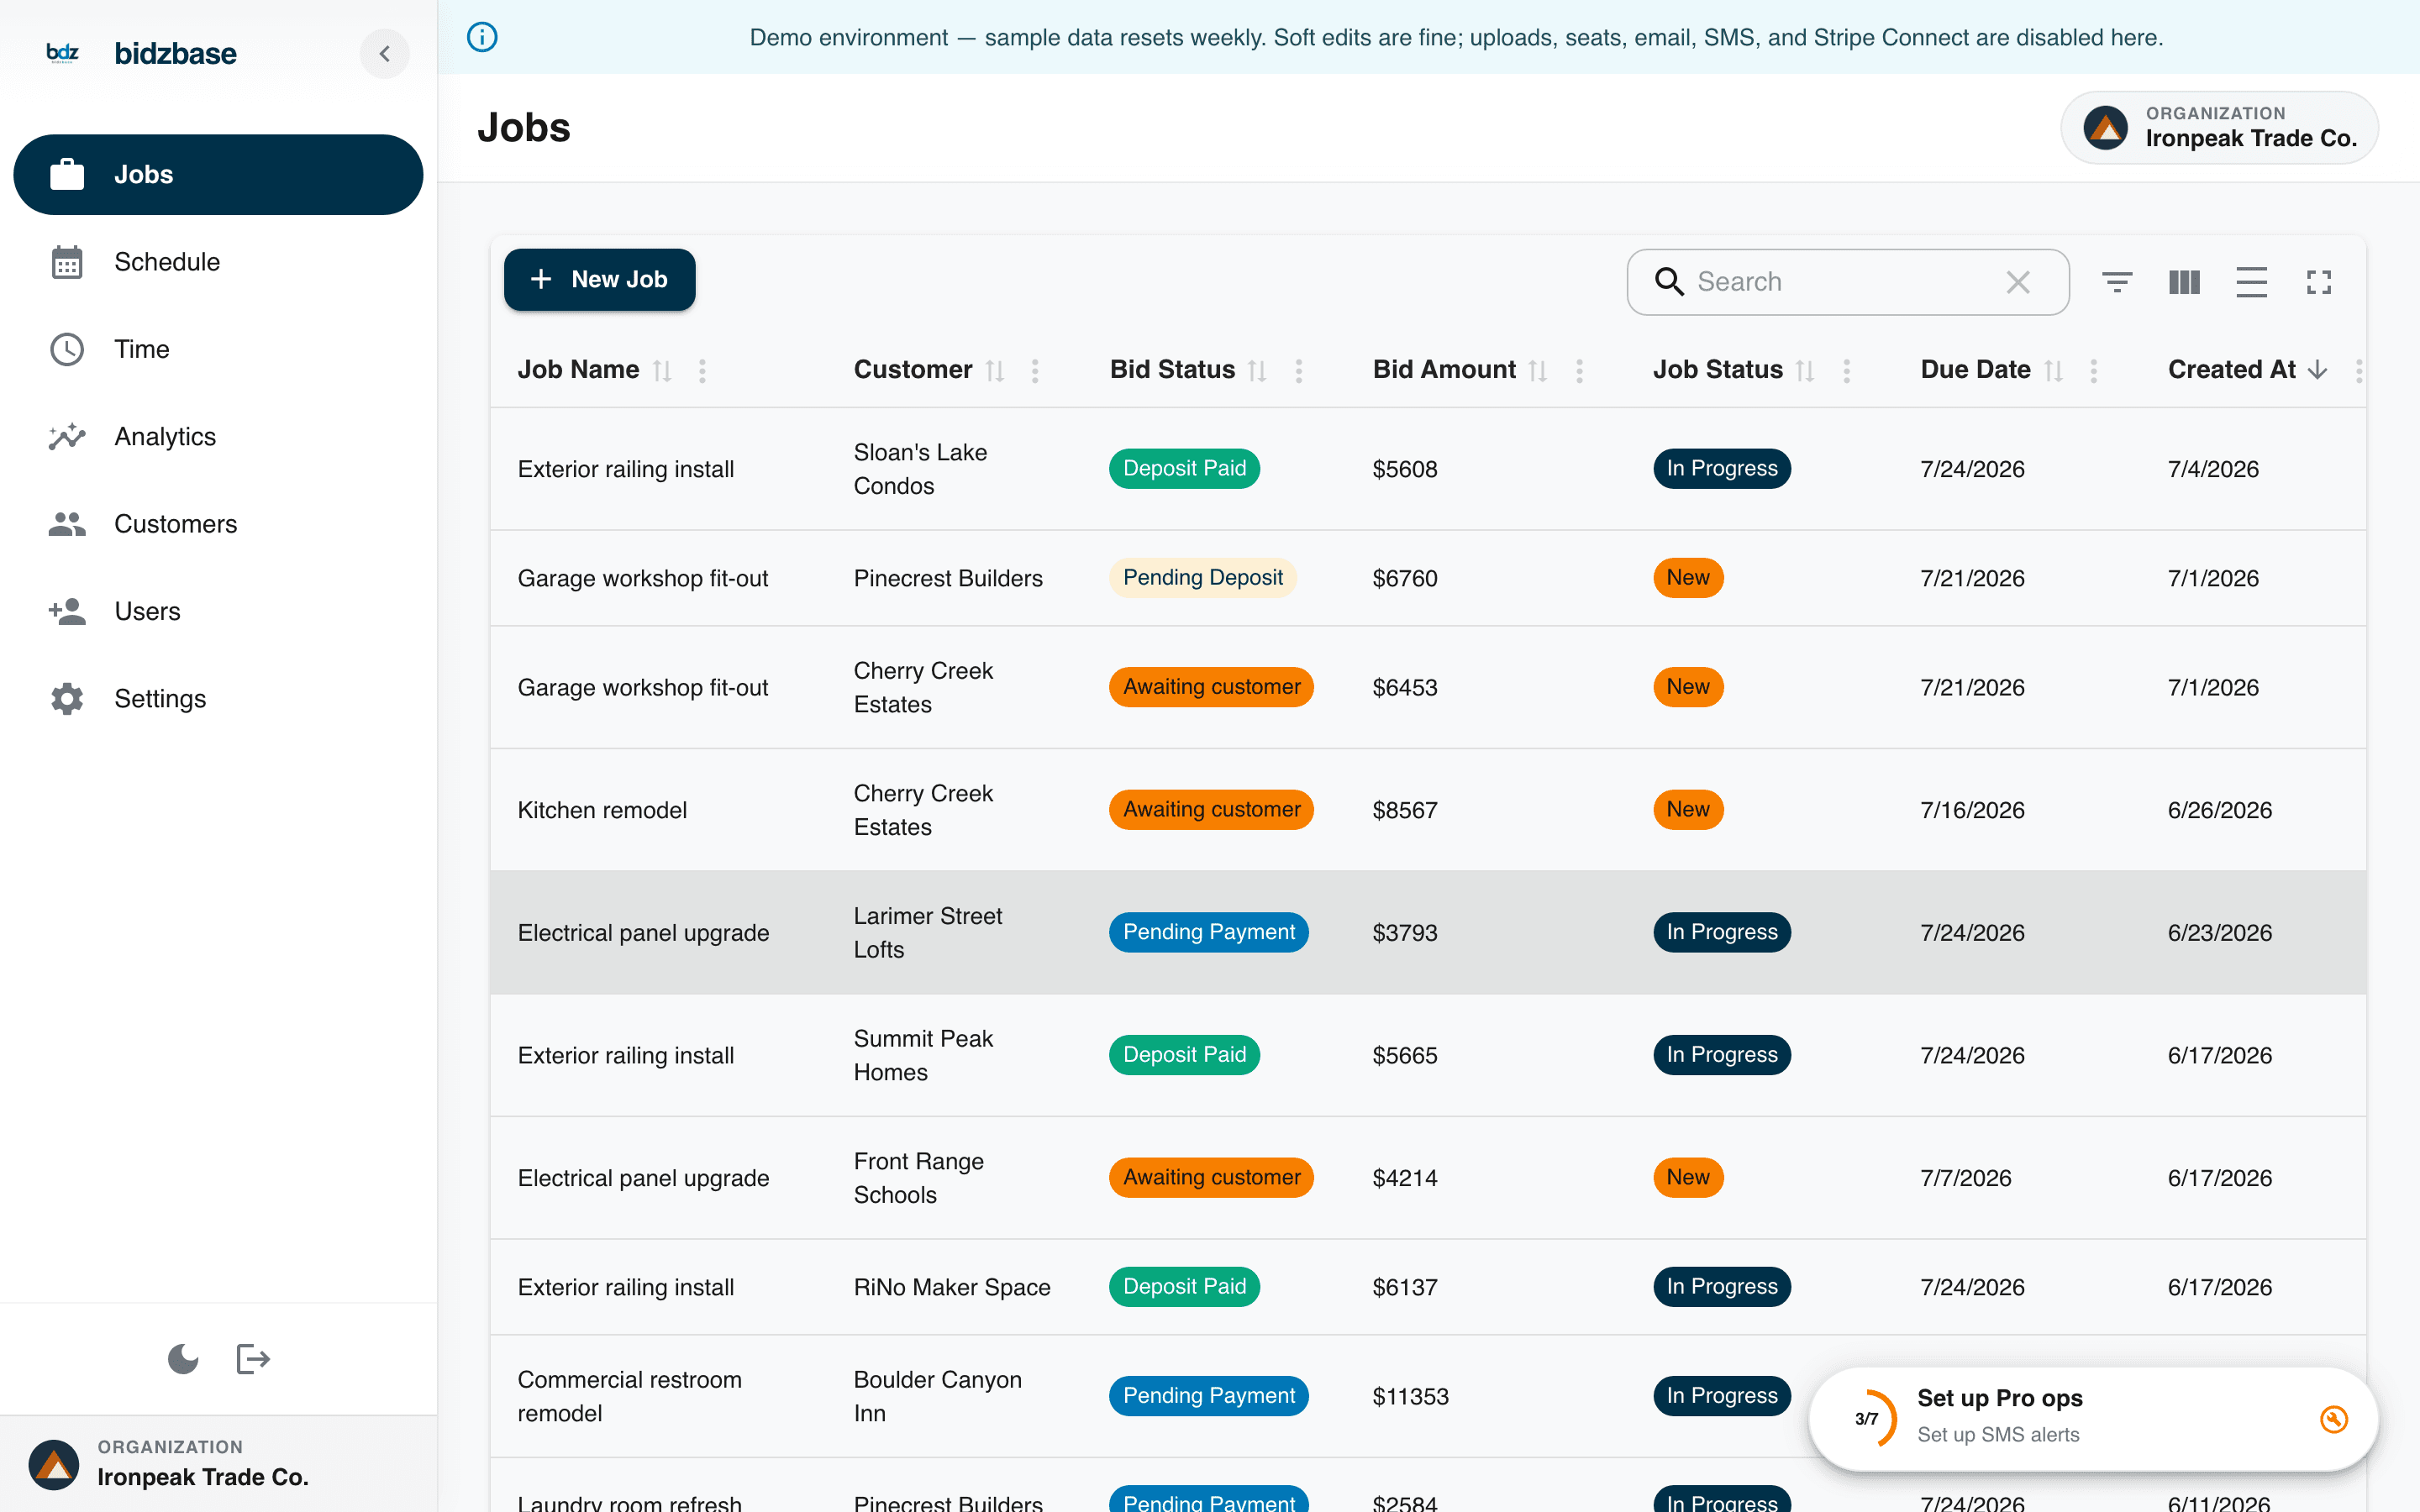Click the info icon in demo banner

coord(482,37)
